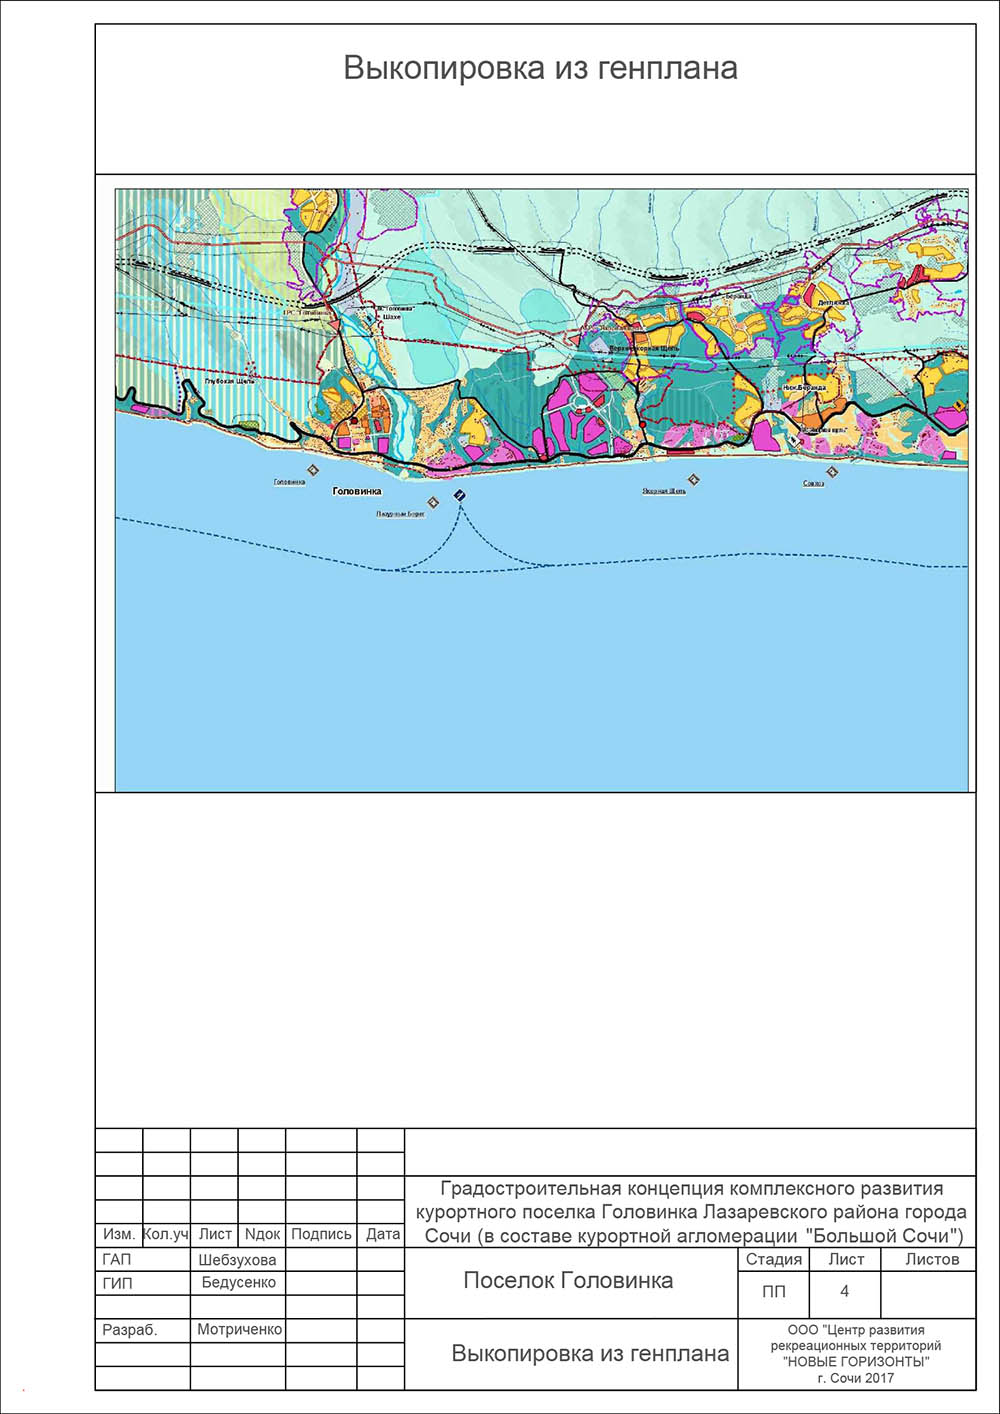Screen dimensions: 1000x1414
Task: Click the Шебзухова name cell
Action: pos(237,1260)
